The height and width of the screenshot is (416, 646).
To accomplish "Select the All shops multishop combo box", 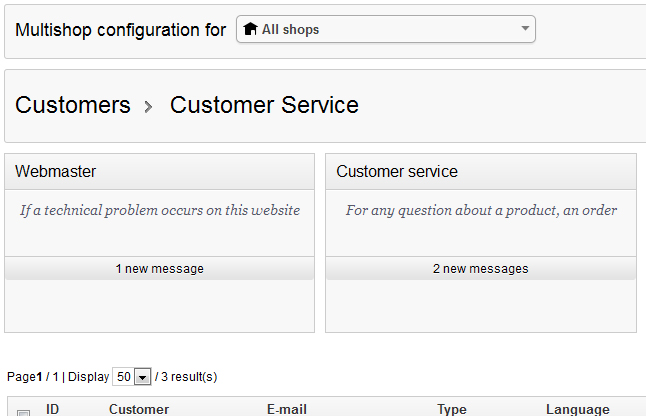I will (x=385, y=30).
